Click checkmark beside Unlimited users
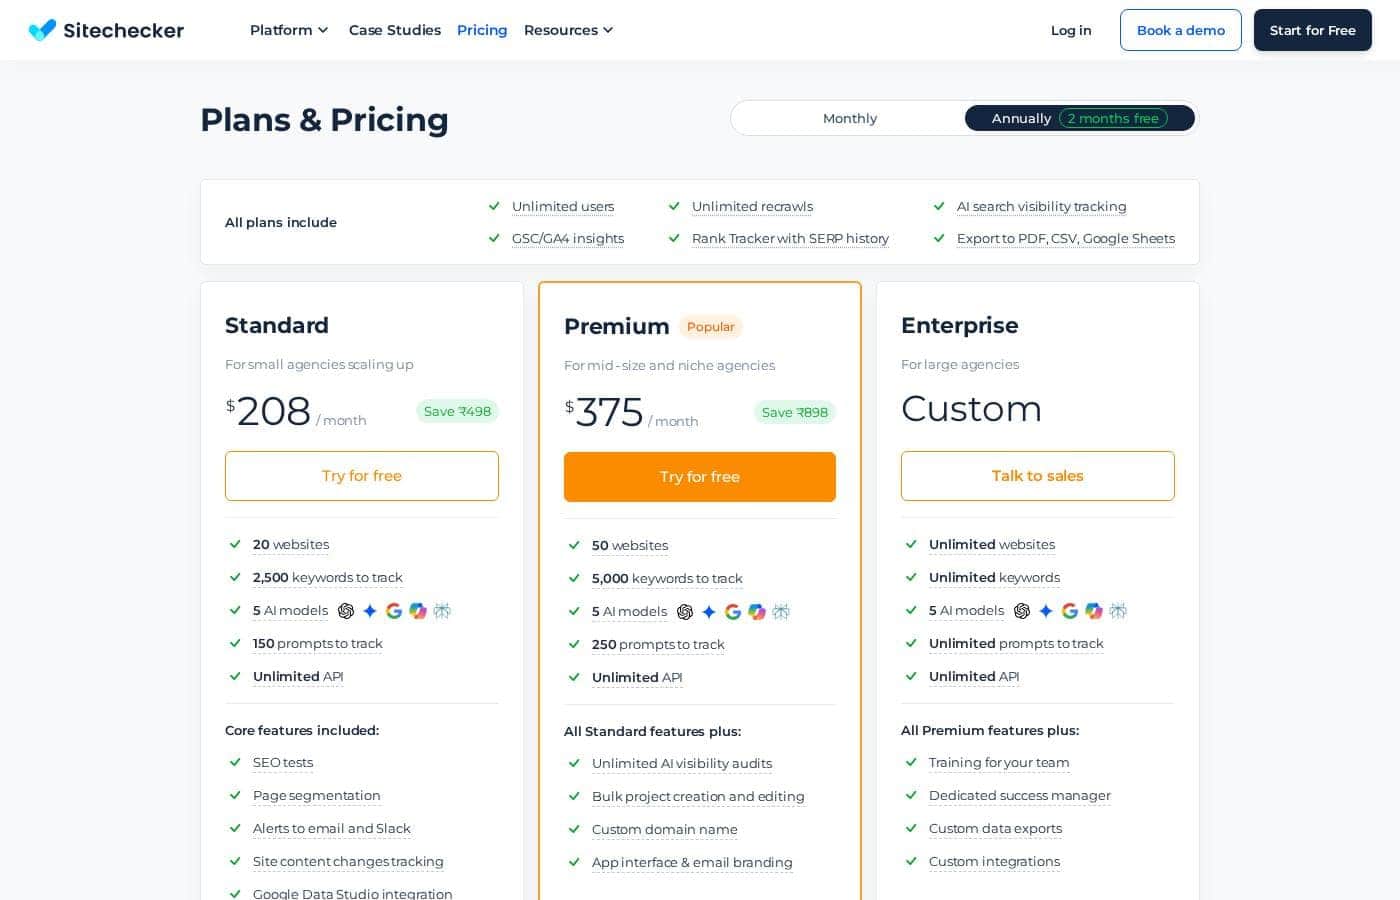 tap(494, 206)
